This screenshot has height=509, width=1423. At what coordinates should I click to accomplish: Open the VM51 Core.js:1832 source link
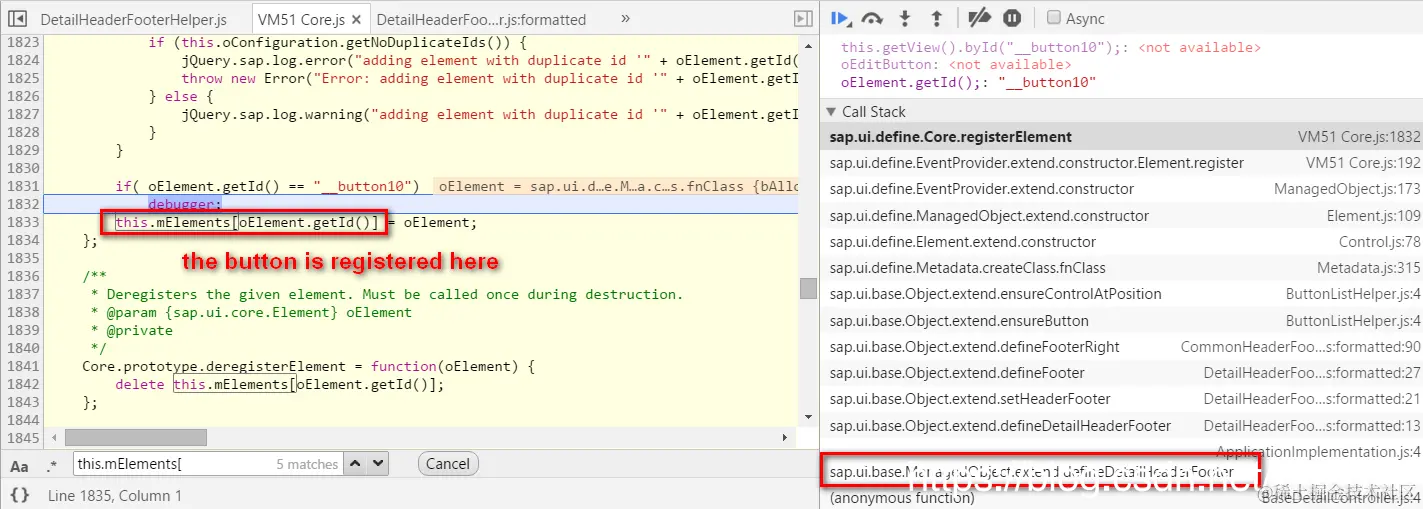pyautogui.click(x=1359, y=137)
